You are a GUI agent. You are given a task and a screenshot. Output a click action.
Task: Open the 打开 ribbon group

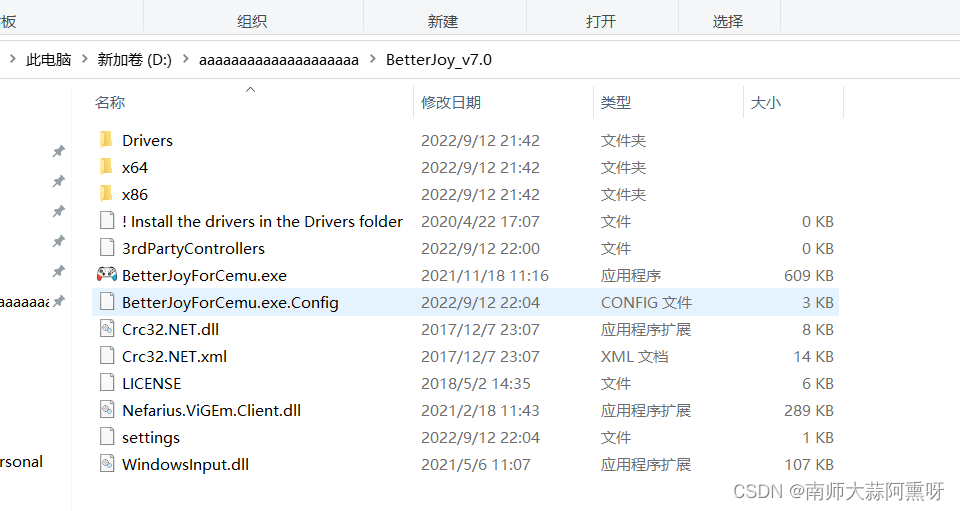click(x=601, y=21)
